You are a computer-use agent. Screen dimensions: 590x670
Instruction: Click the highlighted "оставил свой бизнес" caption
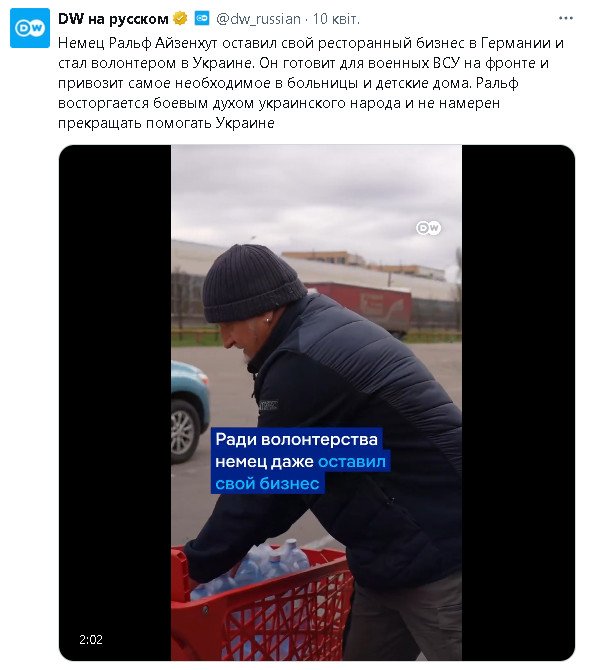pos(300,473)
